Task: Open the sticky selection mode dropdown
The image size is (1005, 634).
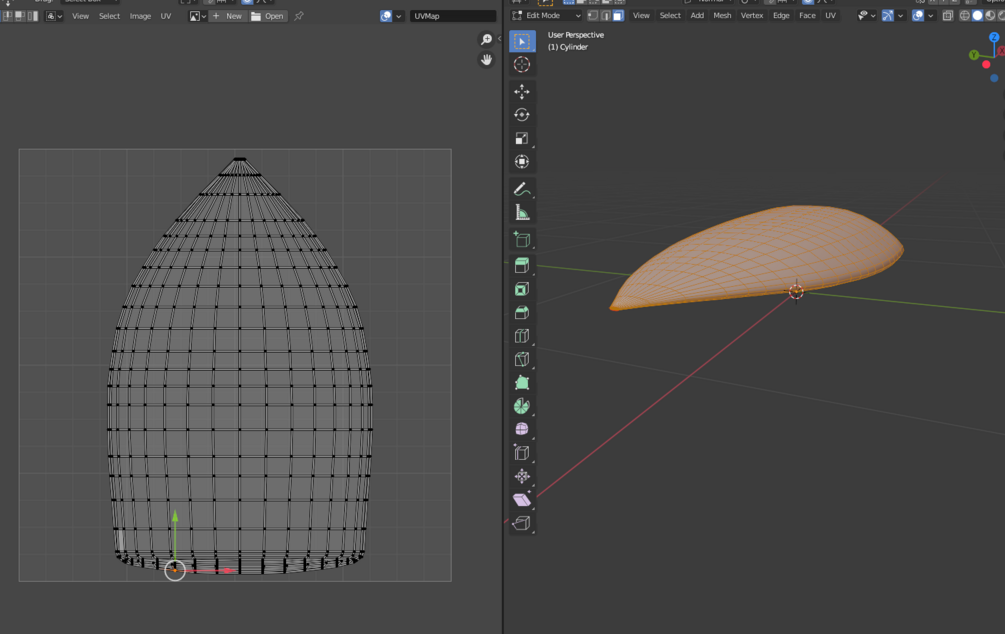Action: (54, 16)
